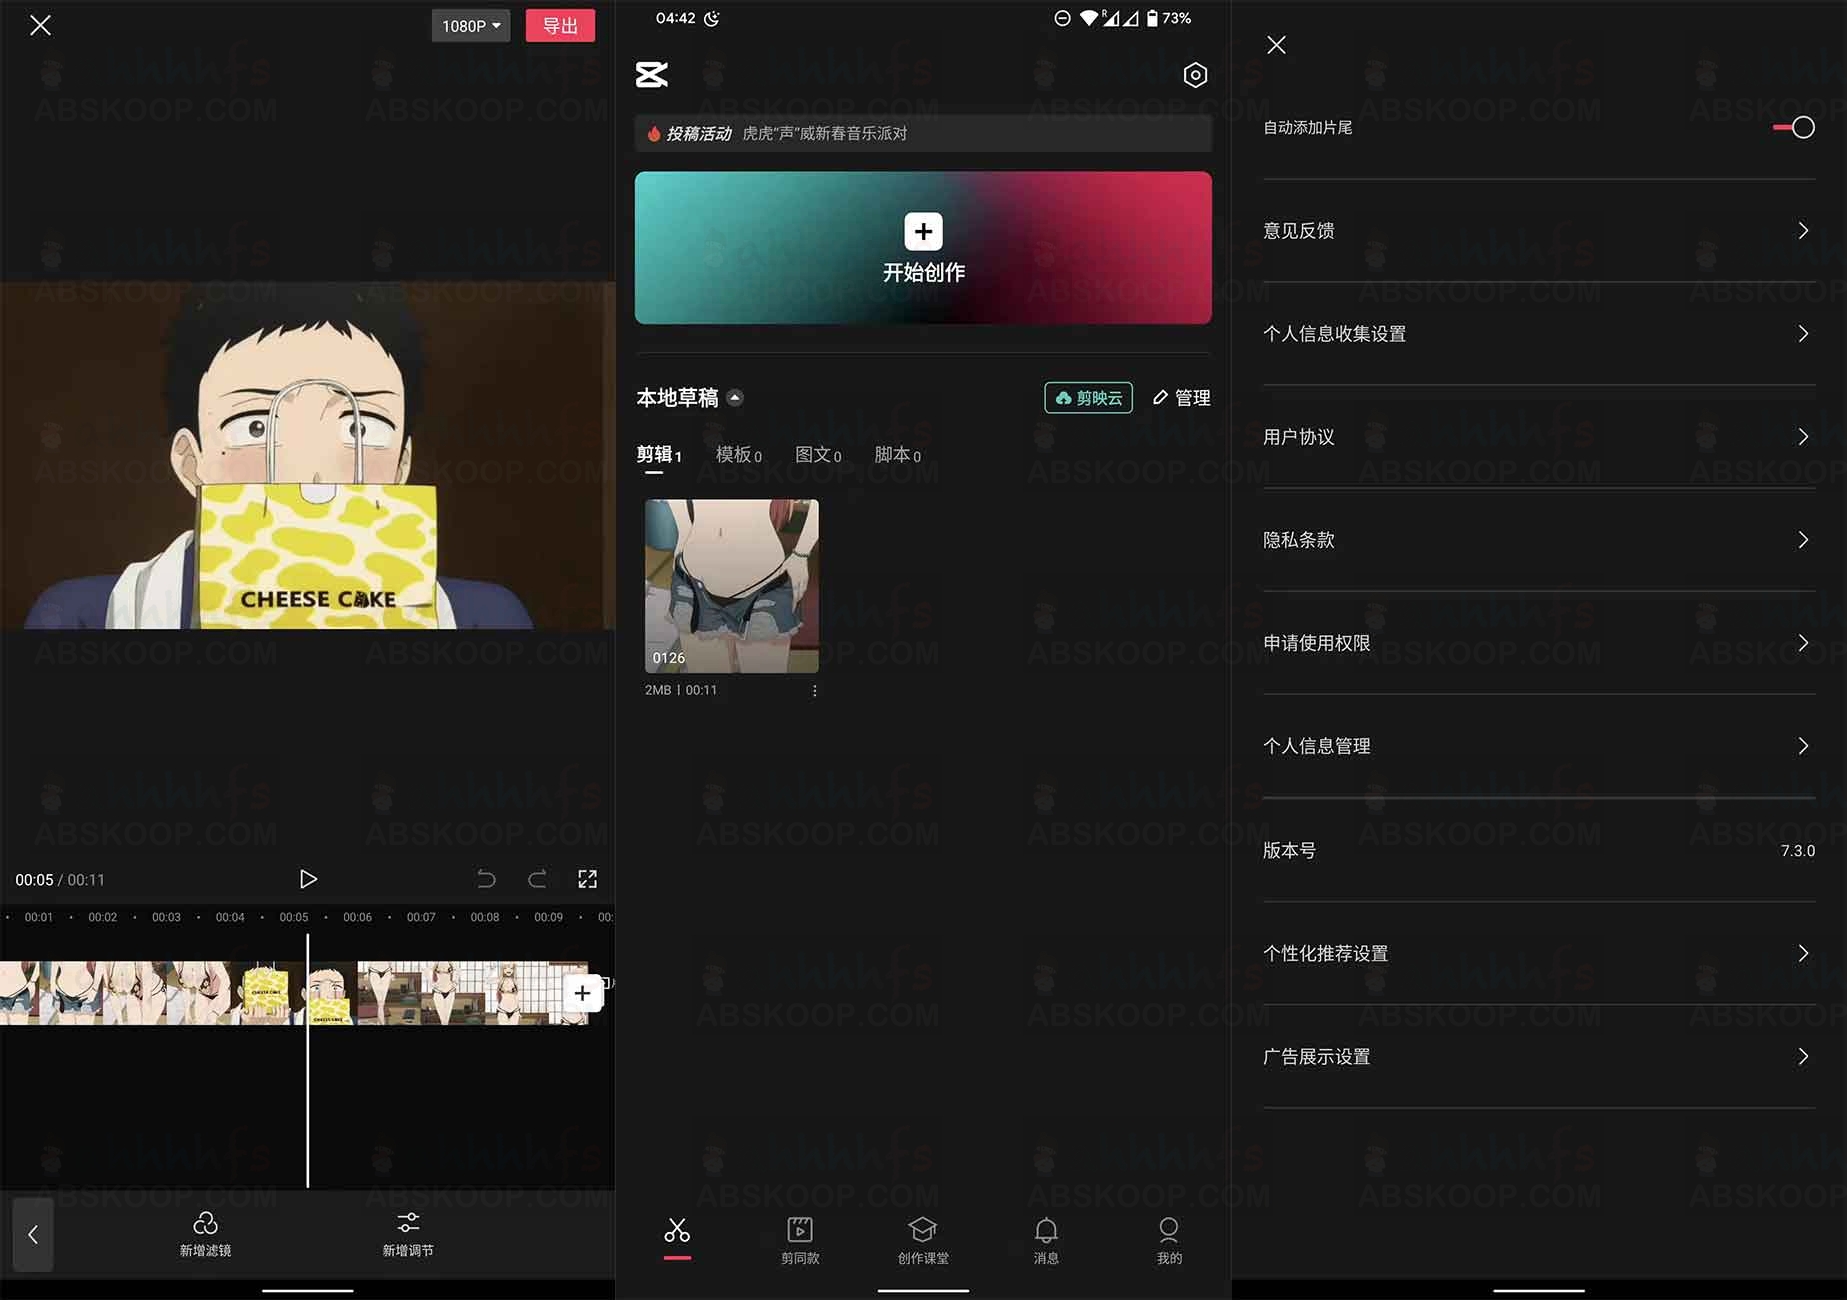Expand 个人信息收集设置 chevron
1847x1300 pixels.
(1803, 334)
